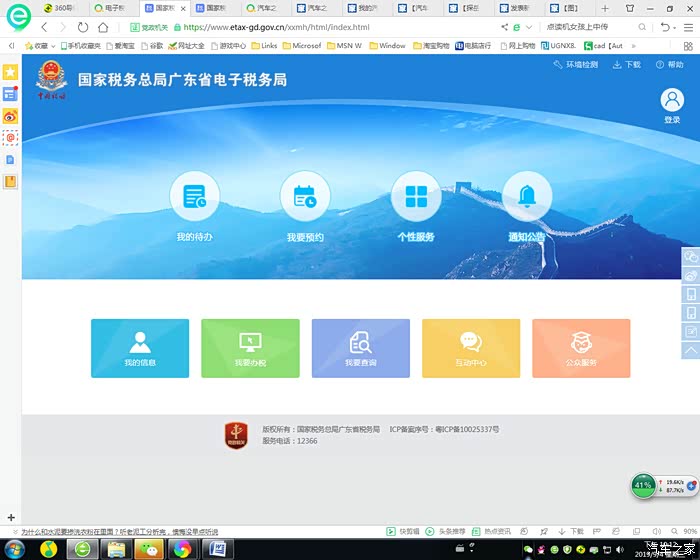The width and height of the screenshot is (700, 560).
Task: Open the 帮助 link in header
Action: pyautogui.click(x=669, y=65)
